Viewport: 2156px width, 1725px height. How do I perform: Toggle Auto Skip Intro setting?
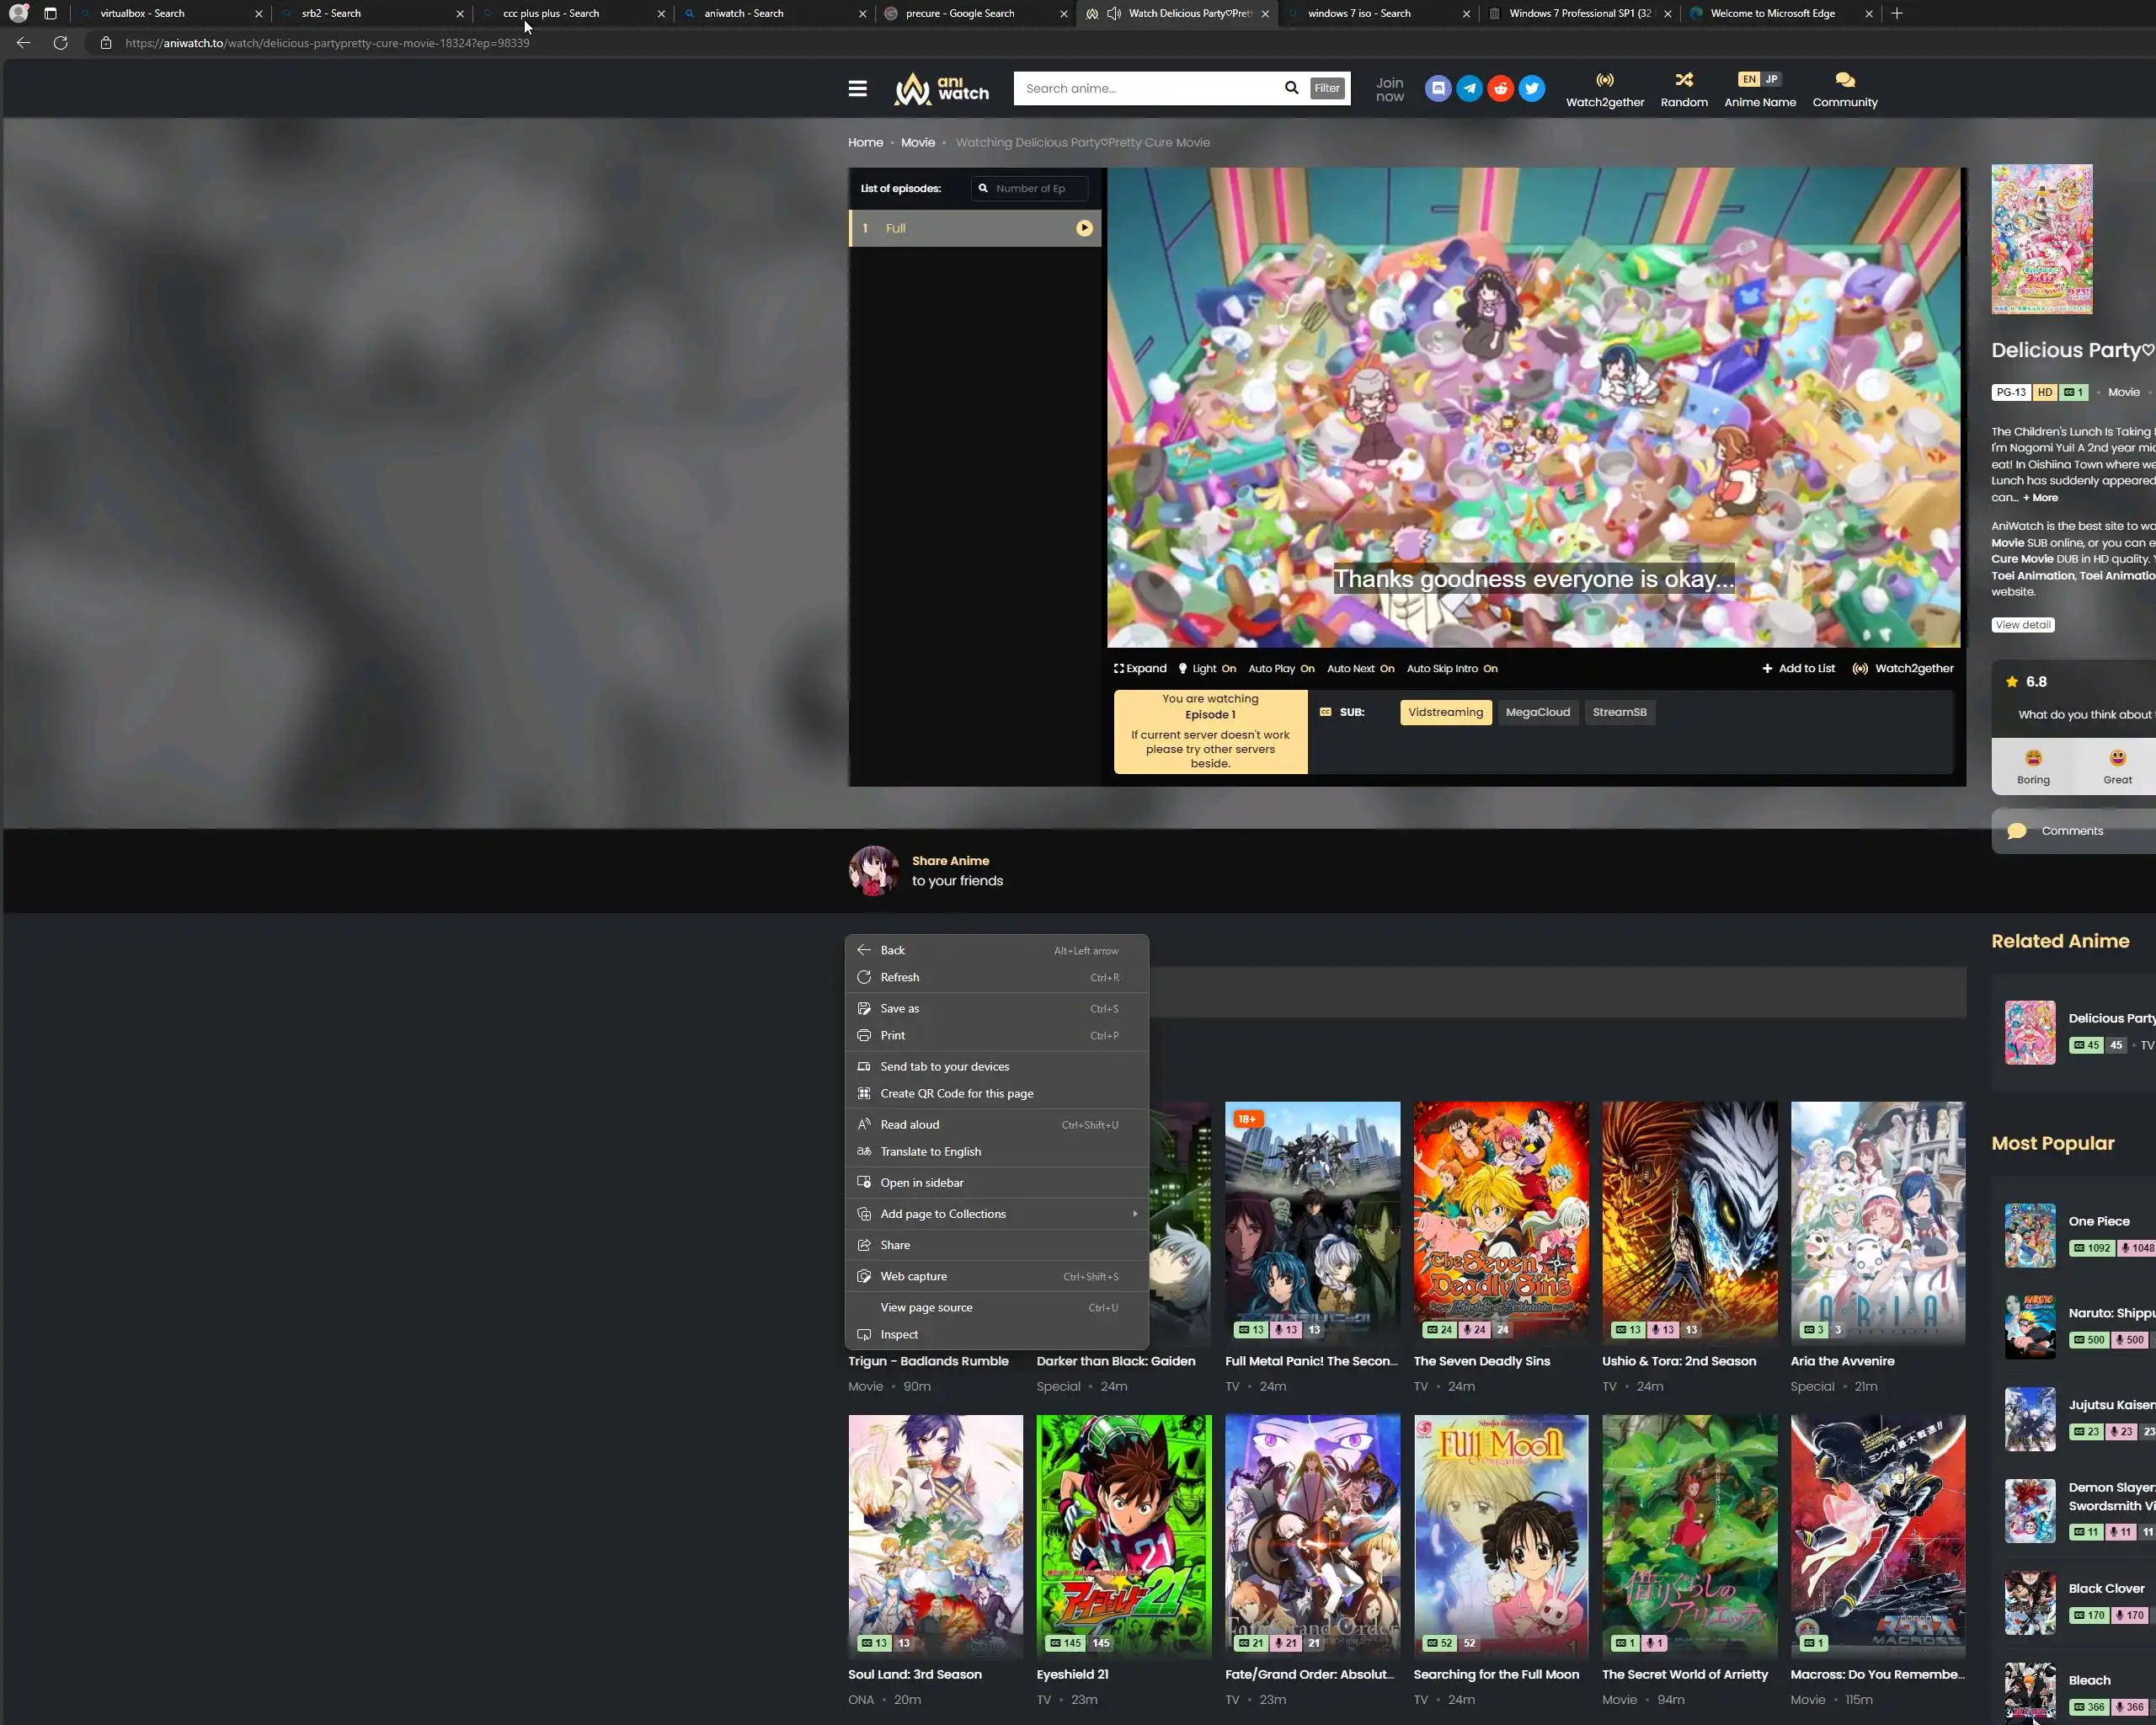[x=1451, y=669]
